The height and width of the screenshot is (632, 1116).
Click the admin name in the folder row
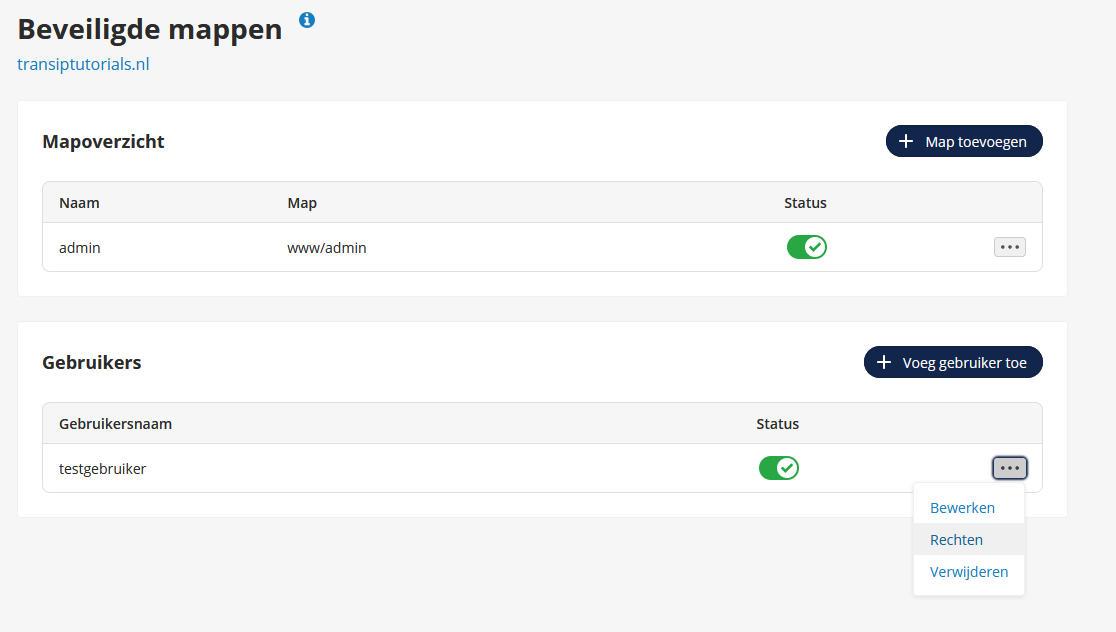pos(80,248)
